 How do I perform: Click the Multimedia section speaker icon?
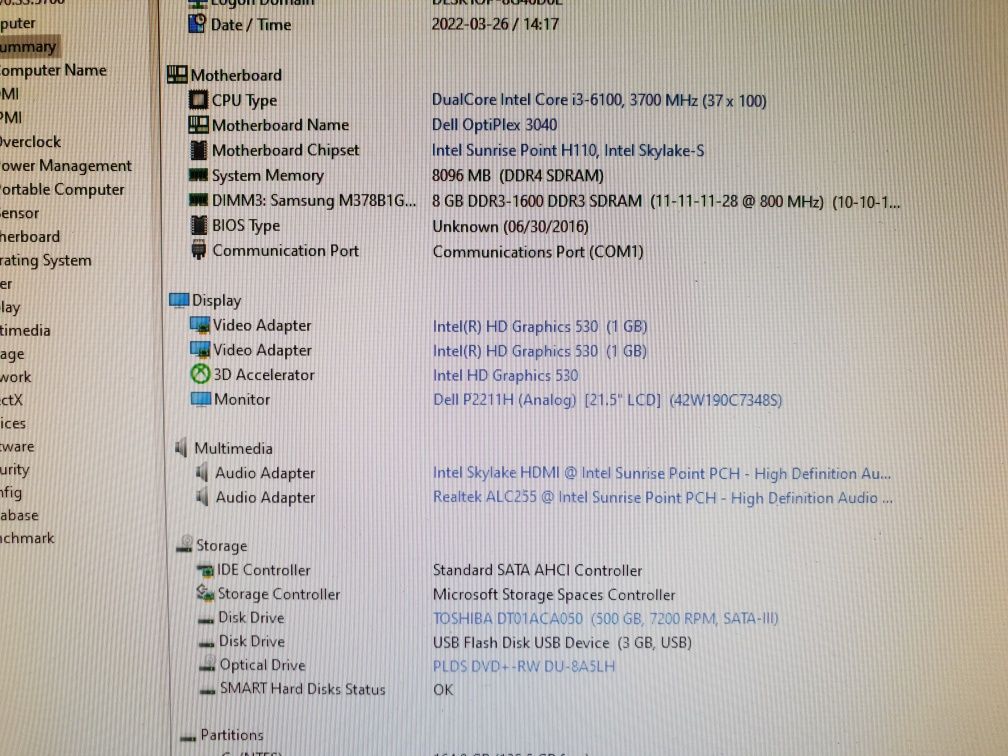[x=182, y=448]
